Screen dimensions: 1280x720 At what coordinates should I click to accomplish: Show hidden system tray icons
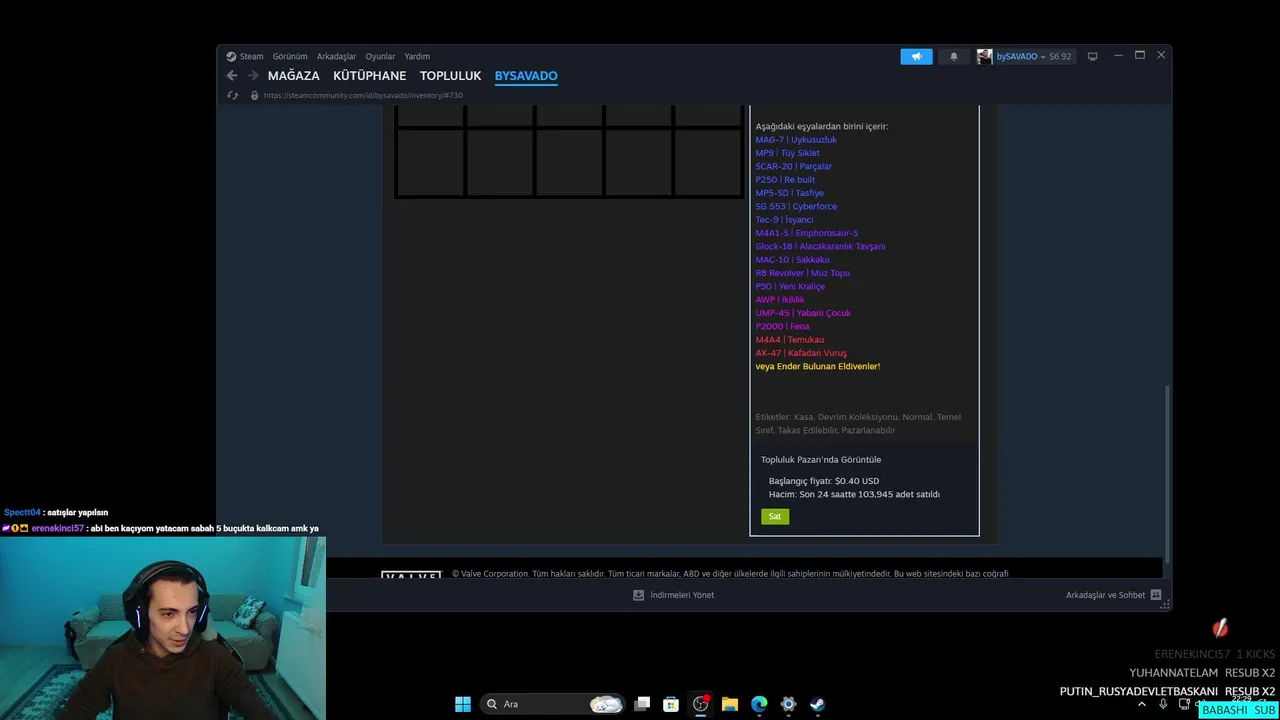pyautogui.click(x=1142, y=704)
